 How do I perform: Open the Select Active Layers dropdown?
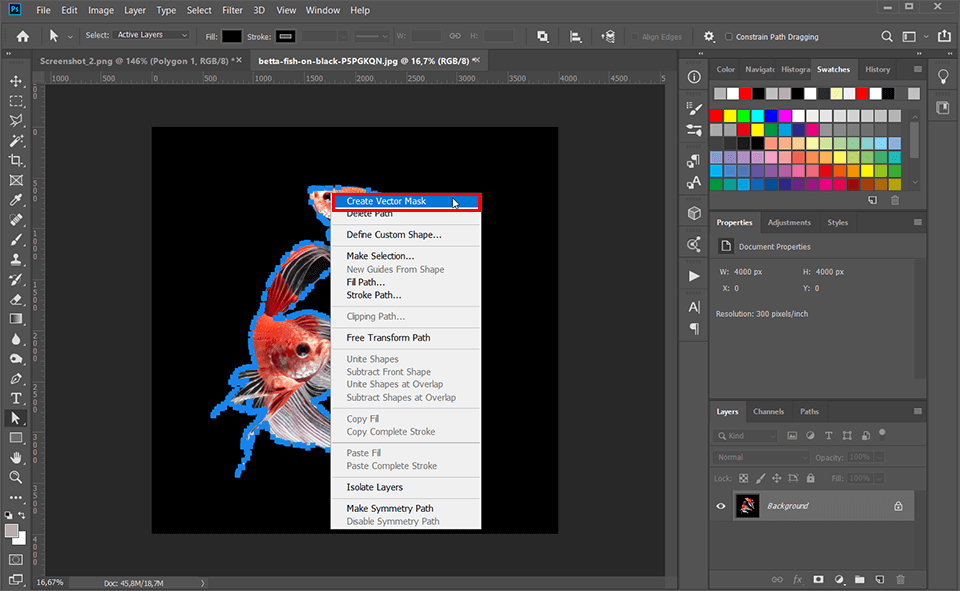(x=152, y=35)
